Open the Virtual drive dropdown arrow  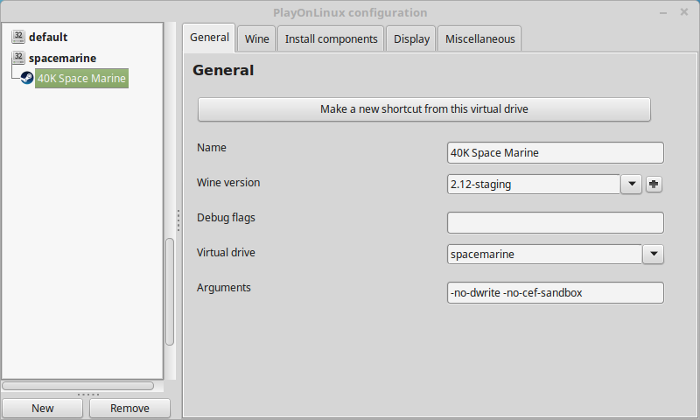tap(654, 254)
